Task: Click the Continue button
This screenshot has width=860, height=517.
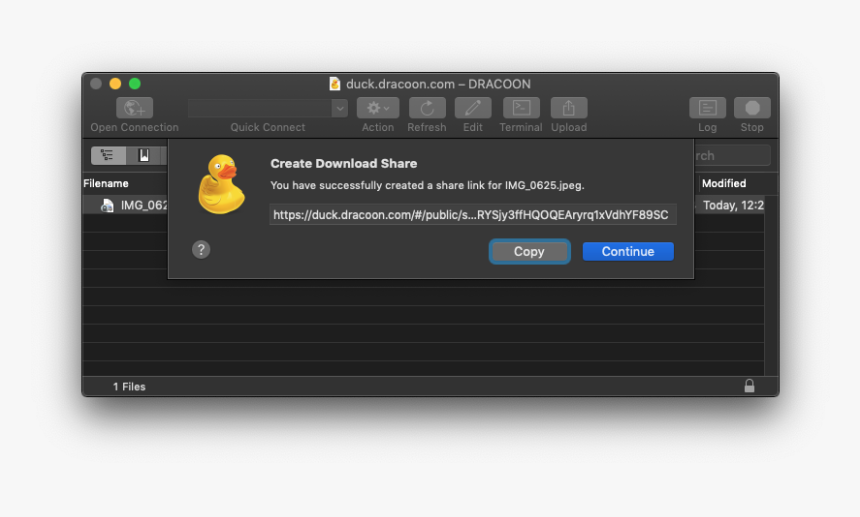Action: [628, 252]
